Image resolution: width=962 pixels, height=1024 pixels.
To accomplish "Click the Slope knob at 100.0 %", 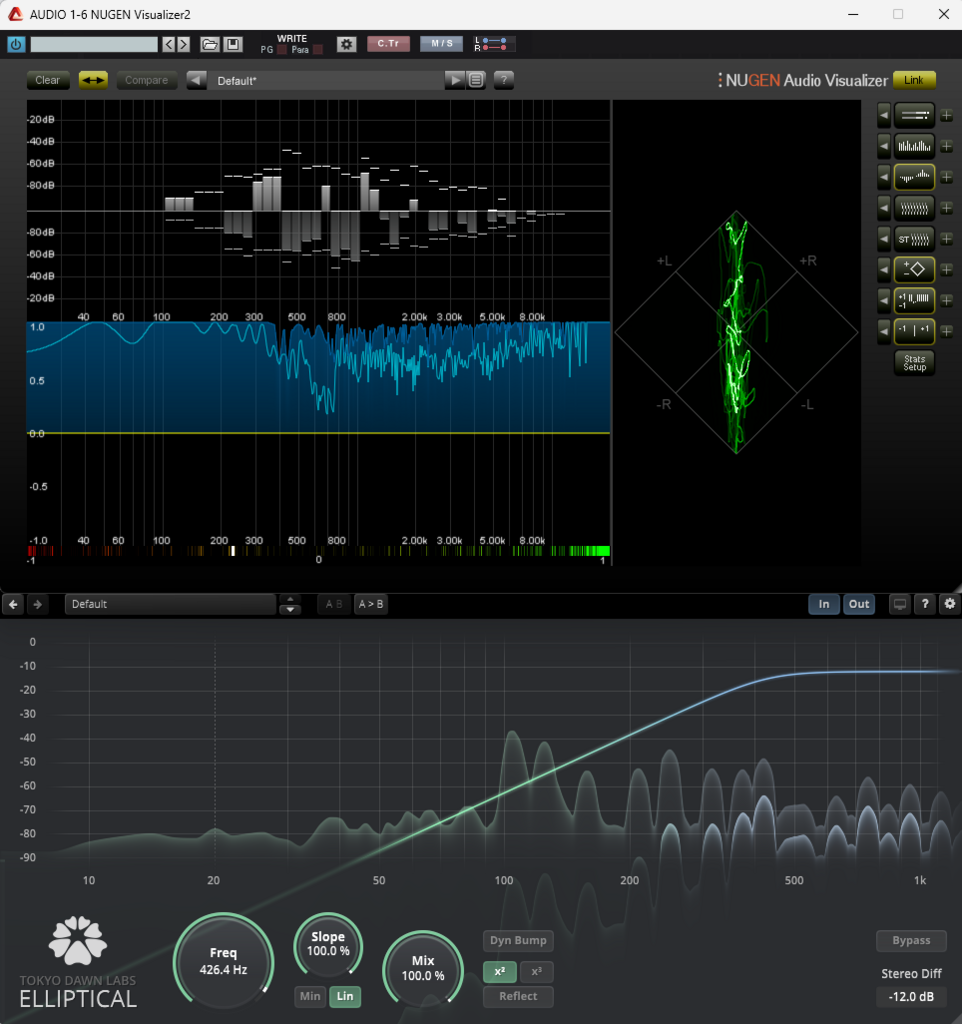I will [x=328, y=944].
